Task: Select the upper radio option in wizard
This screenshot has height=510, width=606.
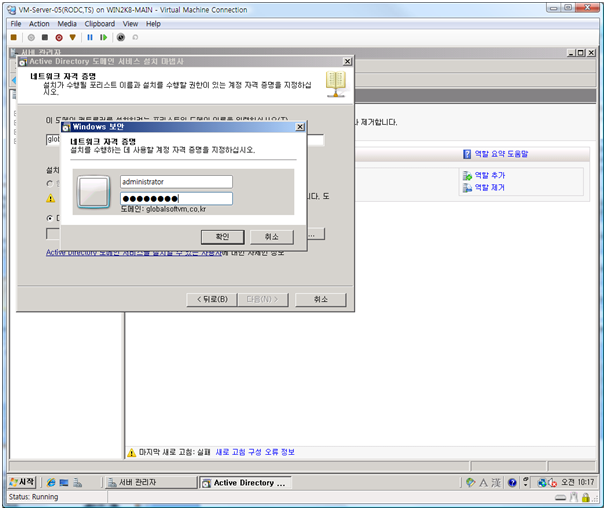Action: pos(49,184)
